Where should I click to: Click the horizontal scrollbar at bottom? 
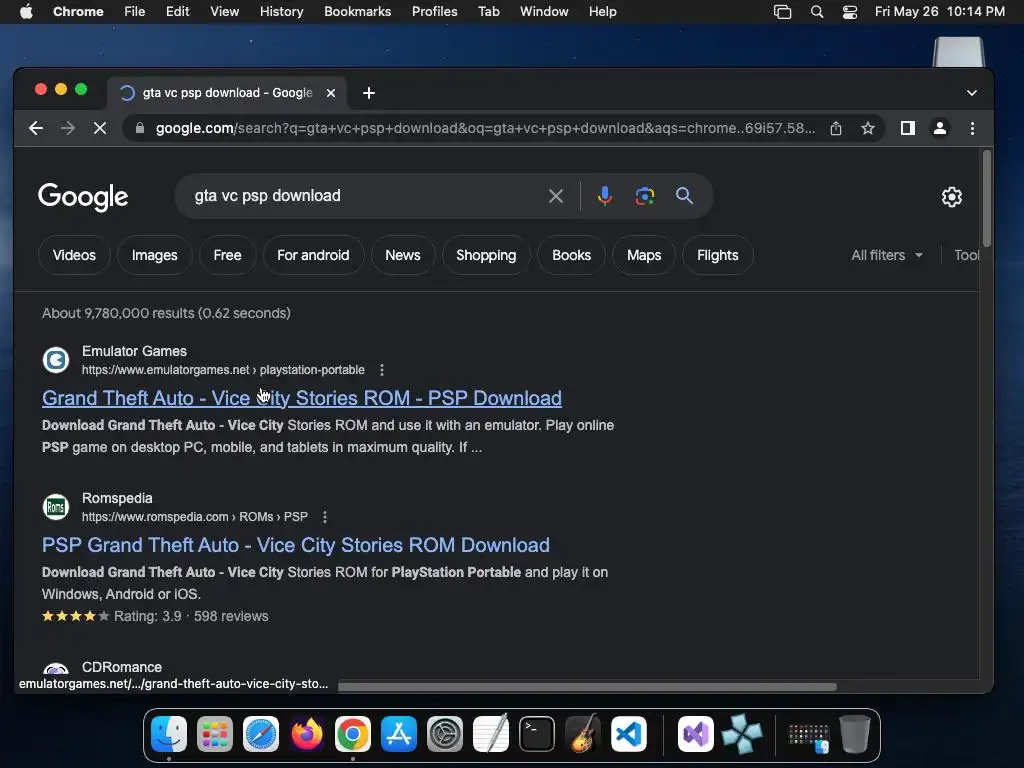[587, 687]
